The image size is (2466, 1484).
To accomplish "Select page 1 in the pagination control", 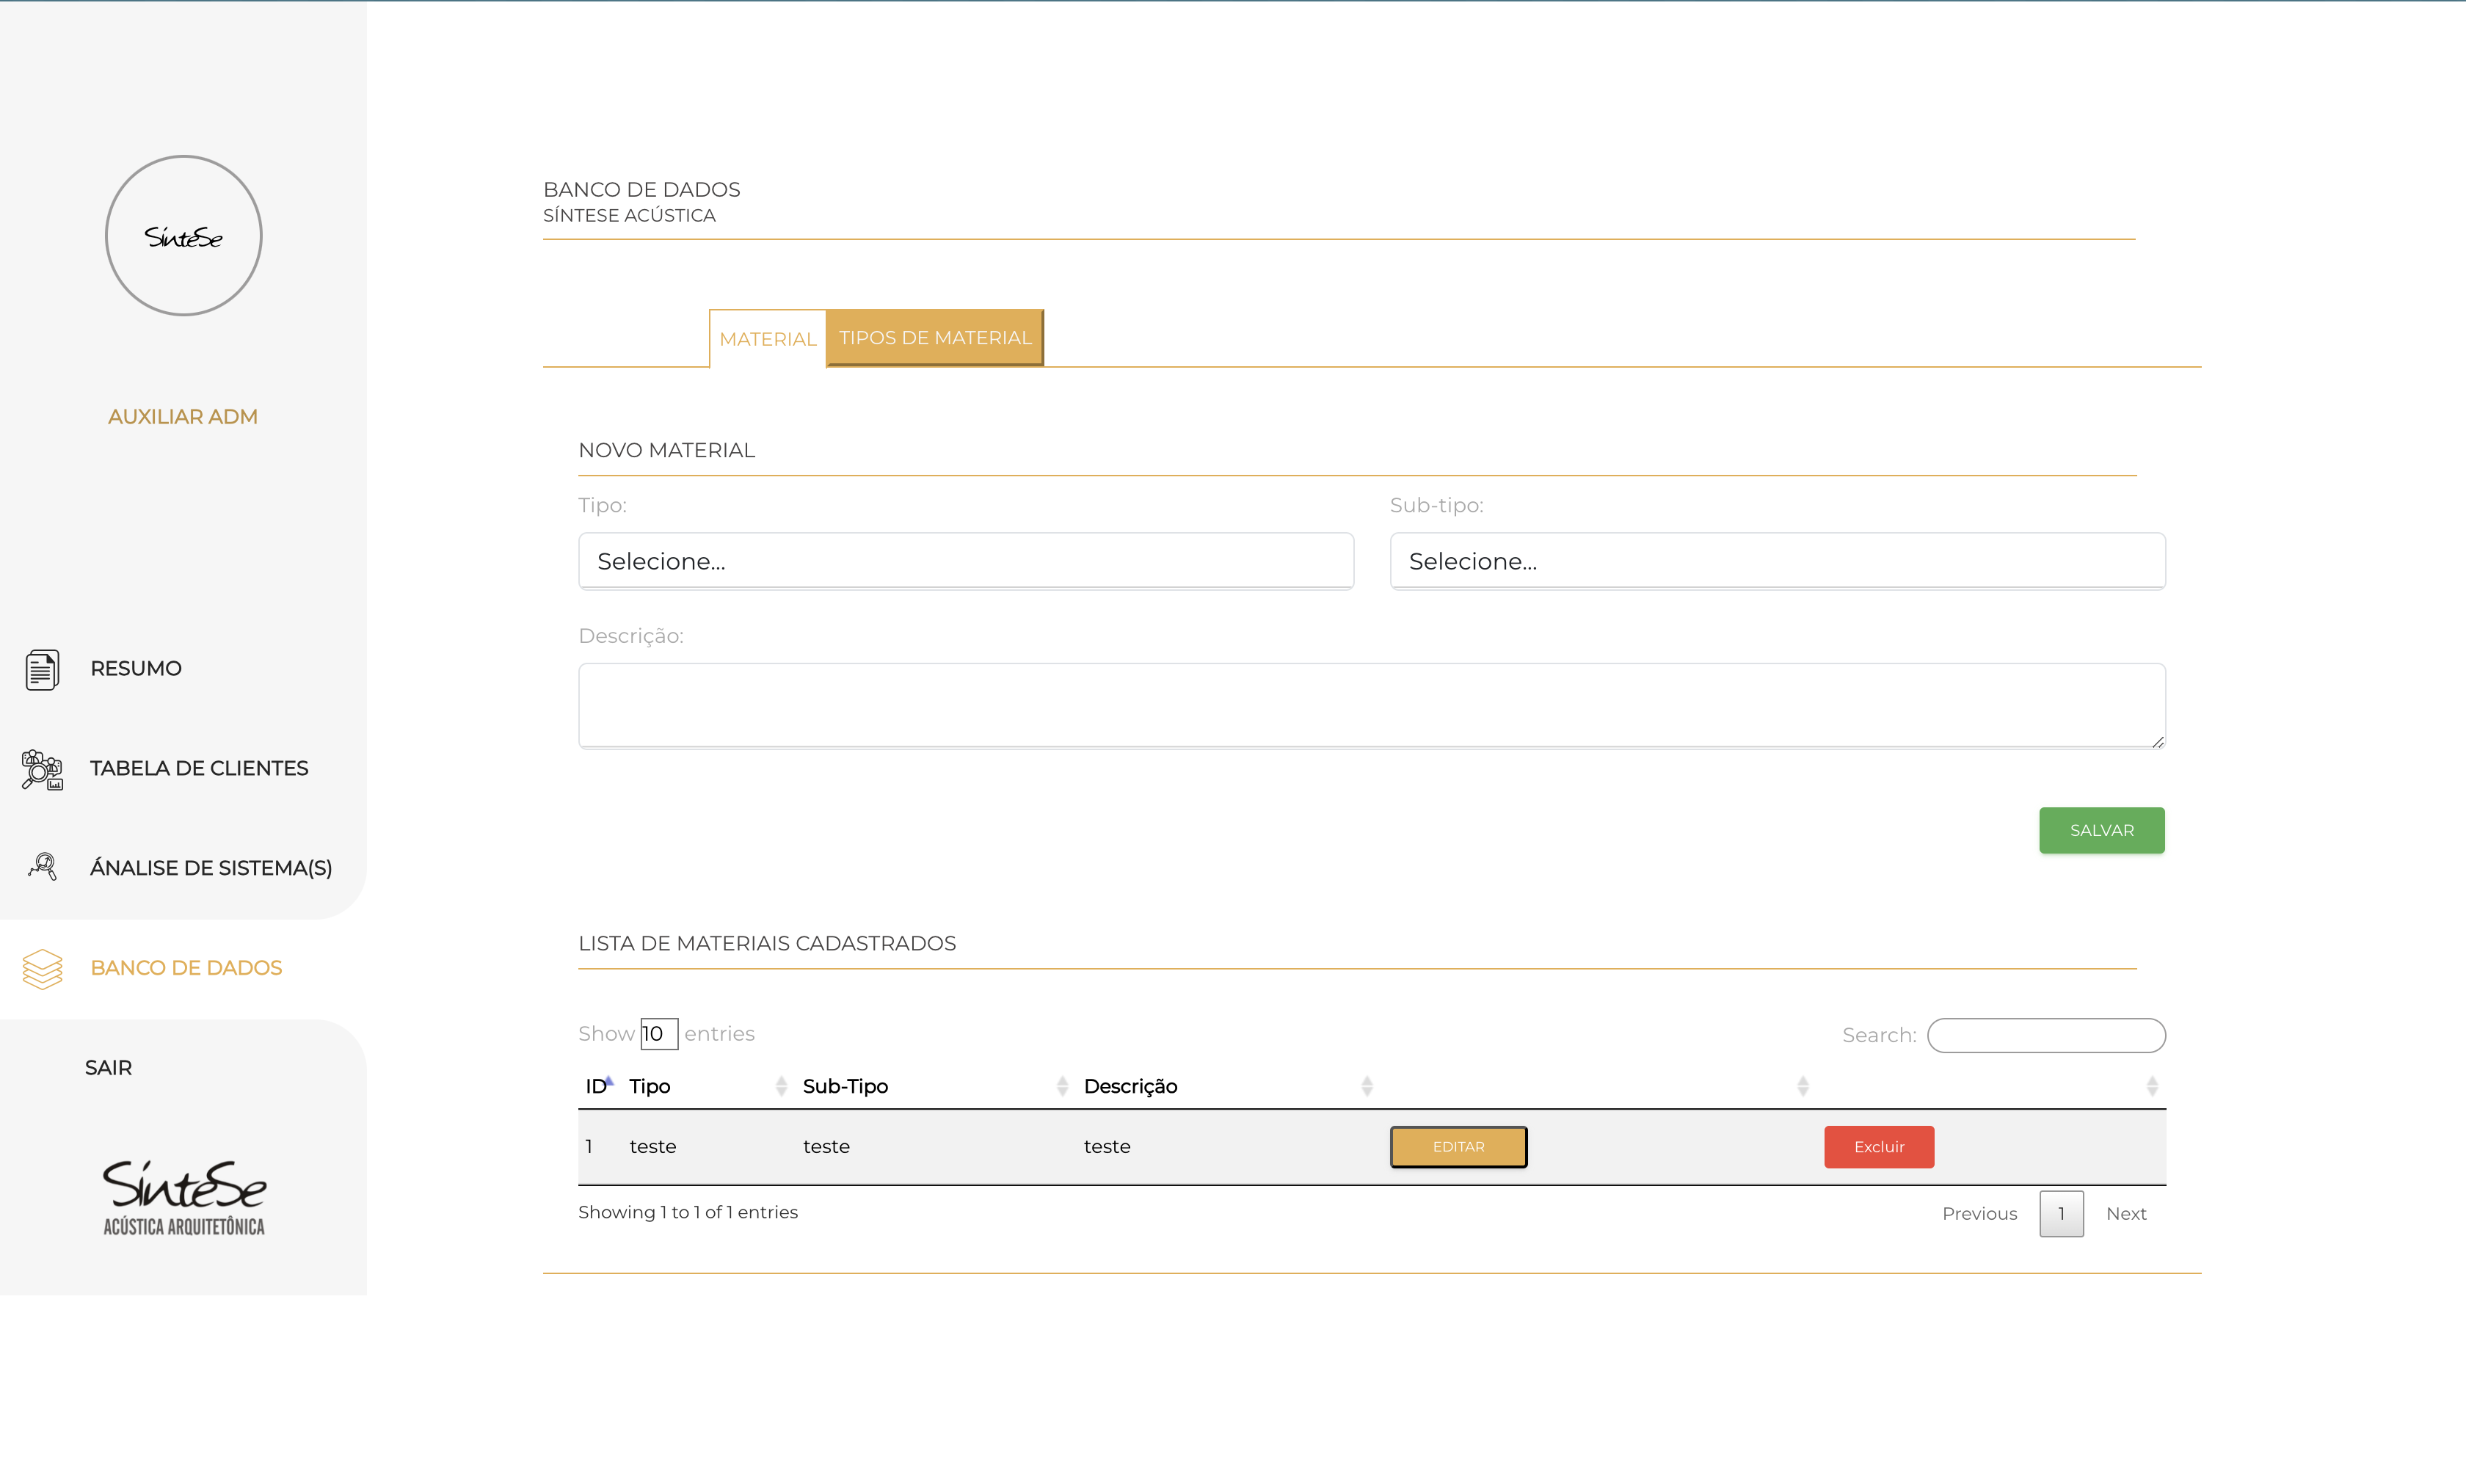I will pyautogui.click(x=2061, y=1213).
